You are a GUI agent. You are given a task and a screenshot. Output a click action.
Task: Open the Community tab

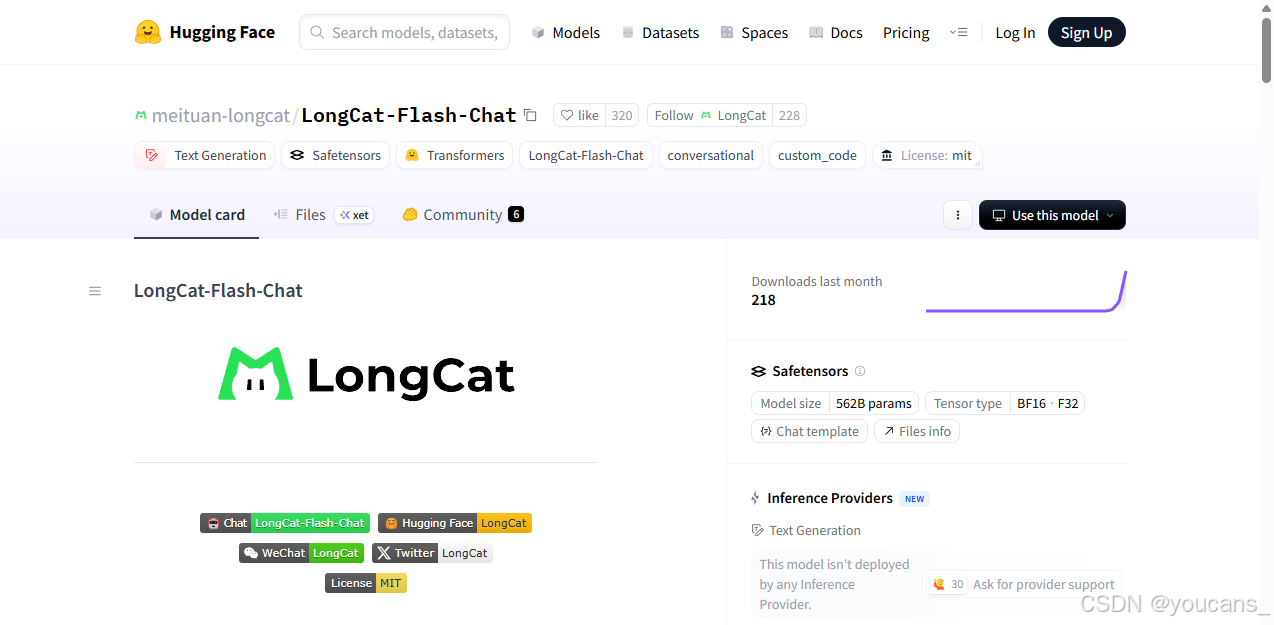pos(462,214)
